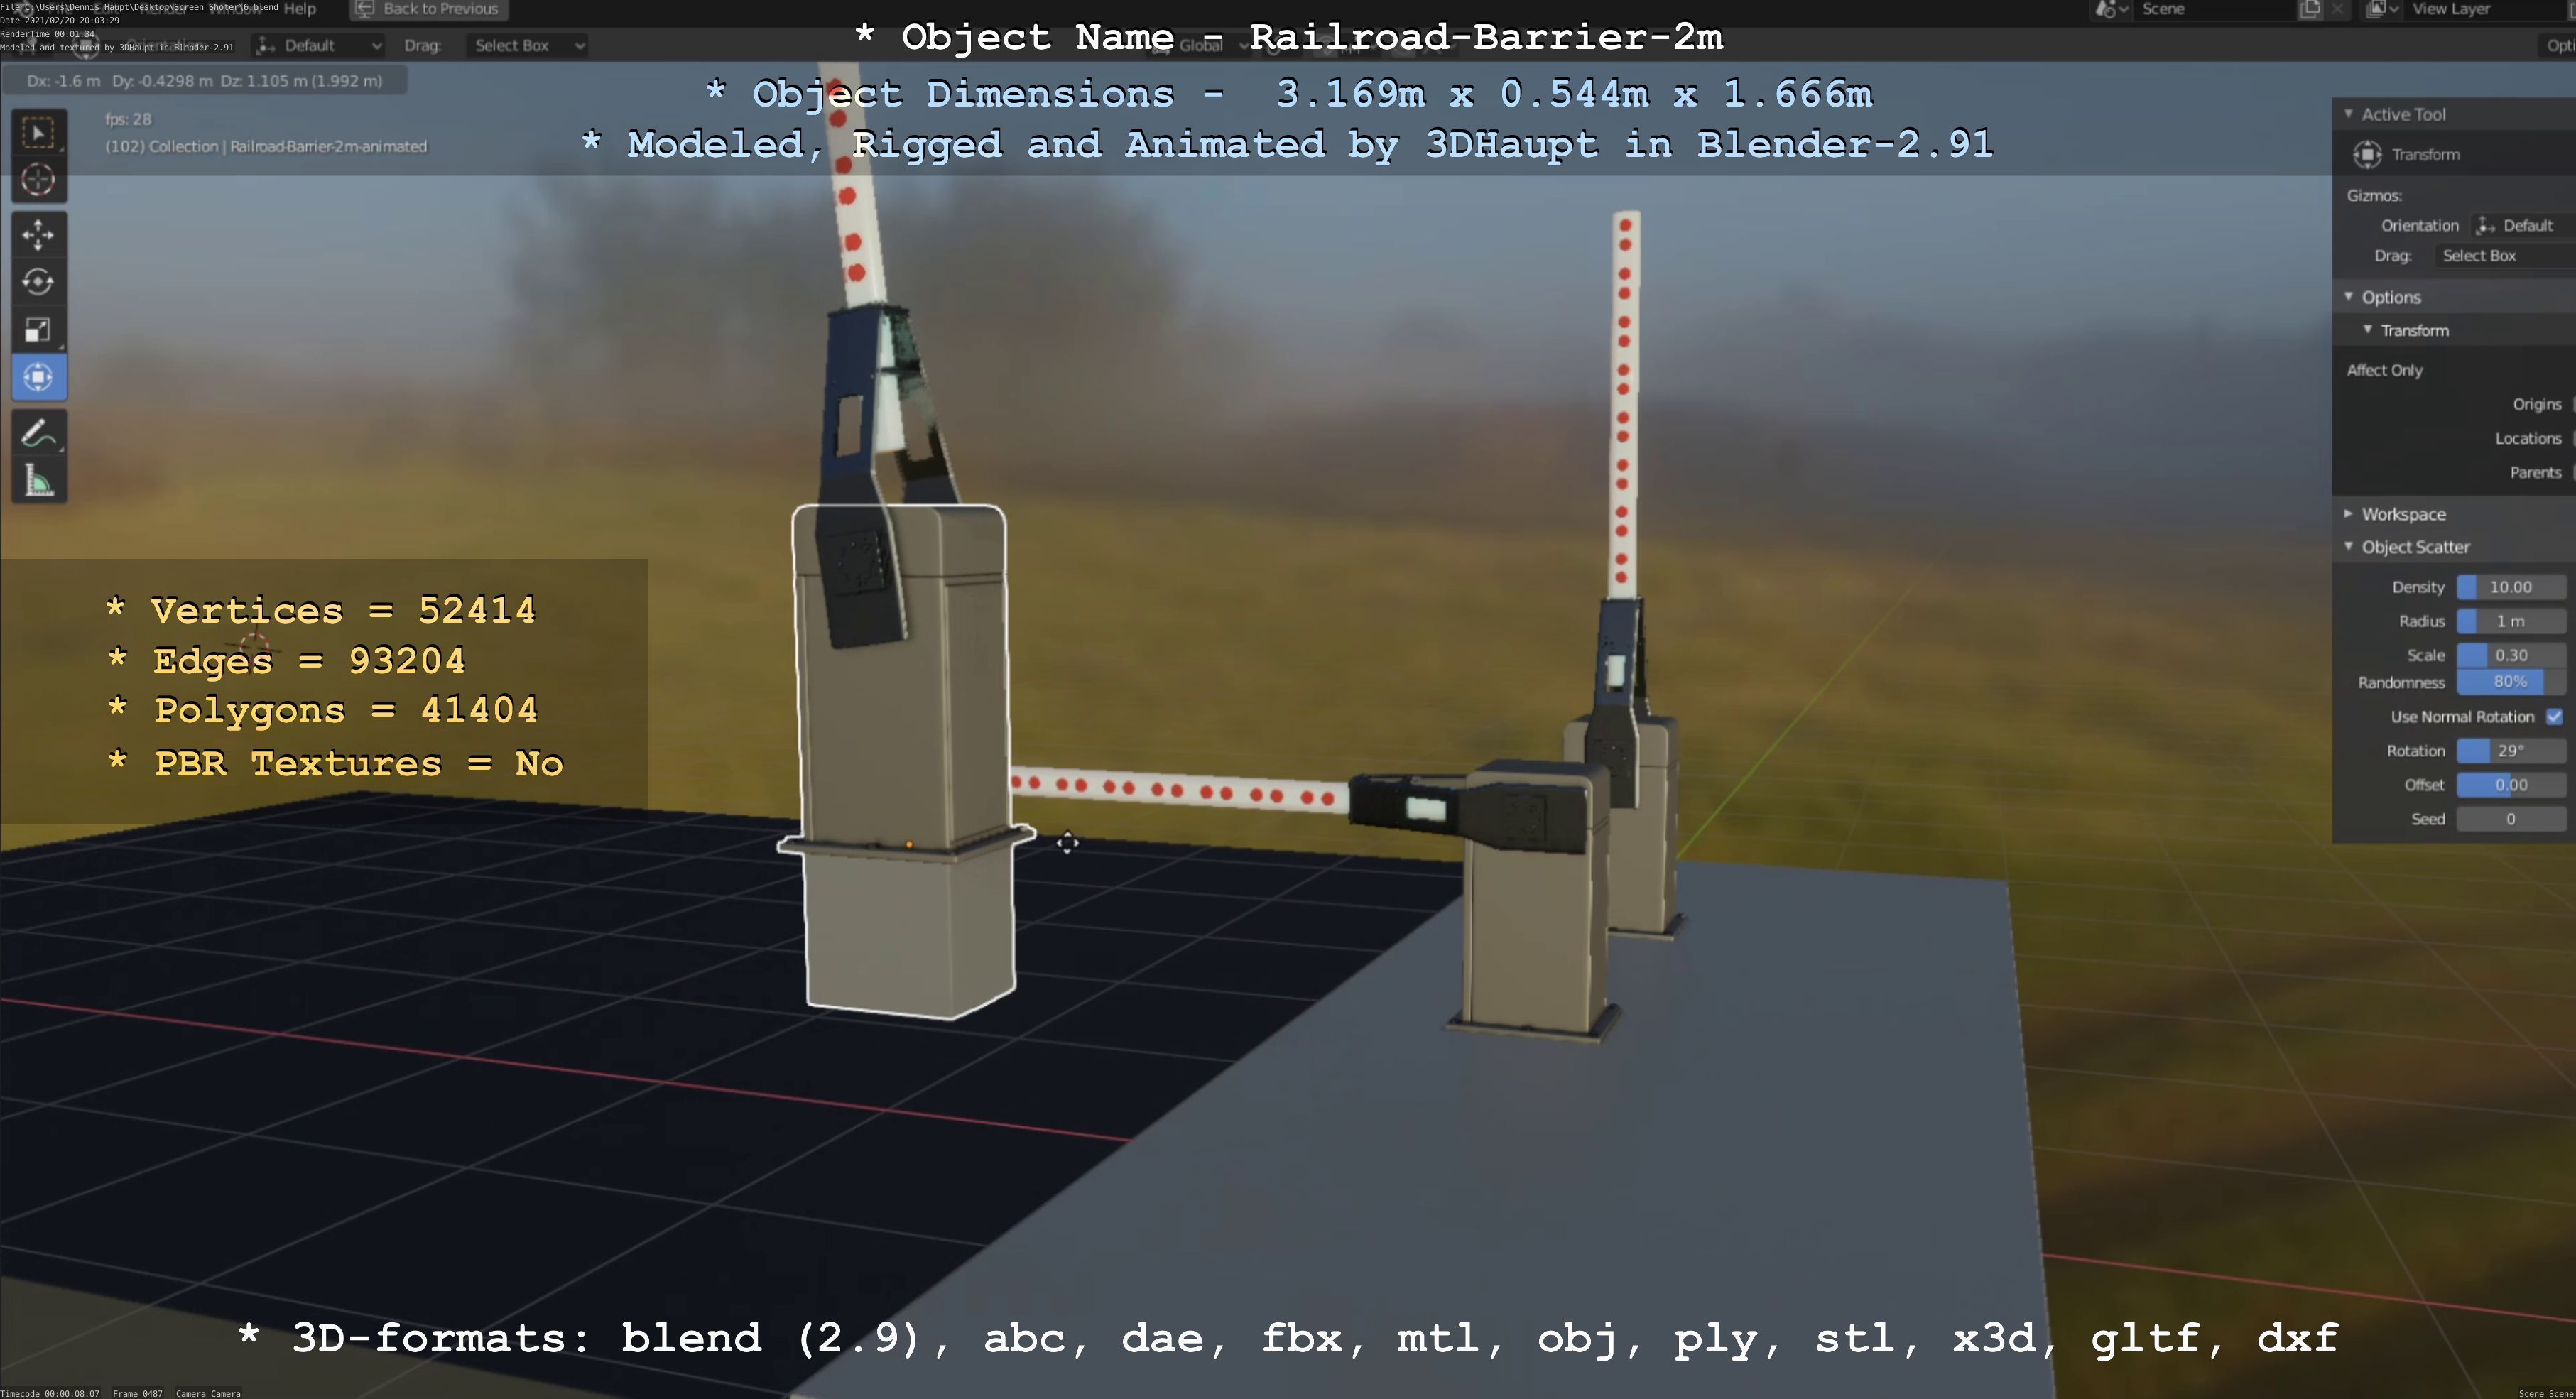Screen dimensions: 2576x1399
Task: Pick the Rotate tool
Action: coord(38,282)
